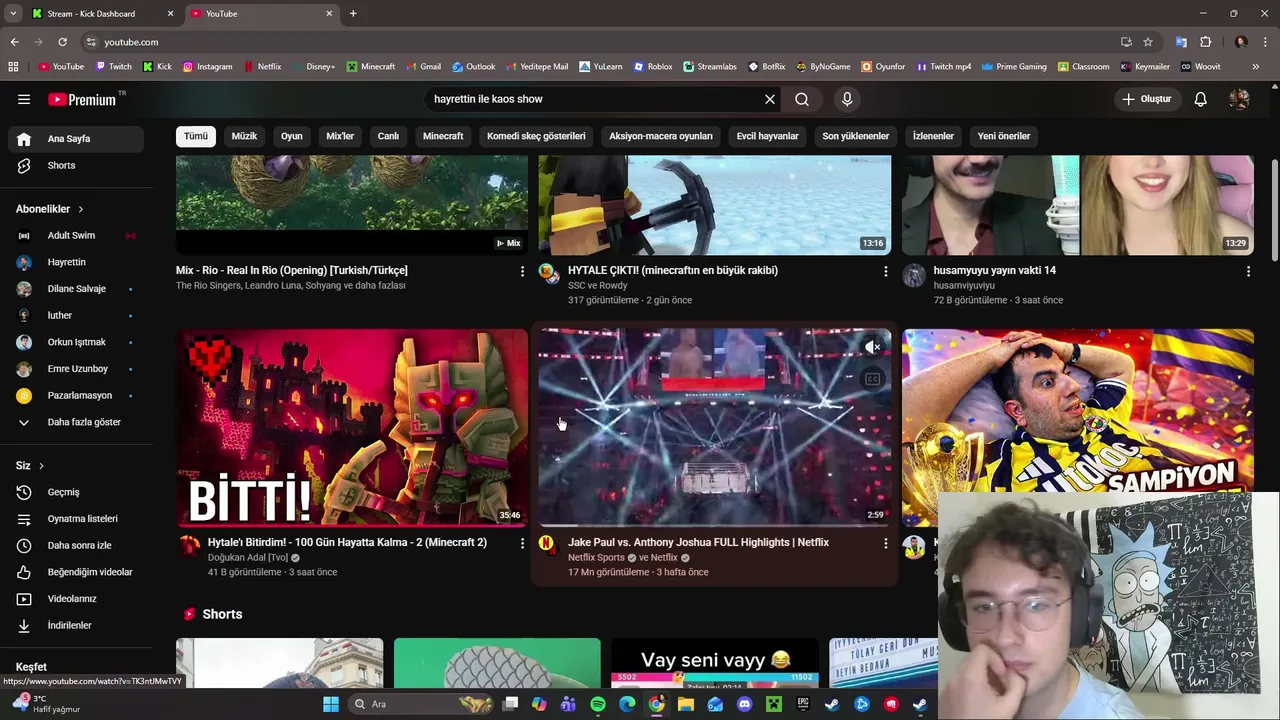Open the notifications bell
This screenshot has height=720, width=1280.
1201,99
